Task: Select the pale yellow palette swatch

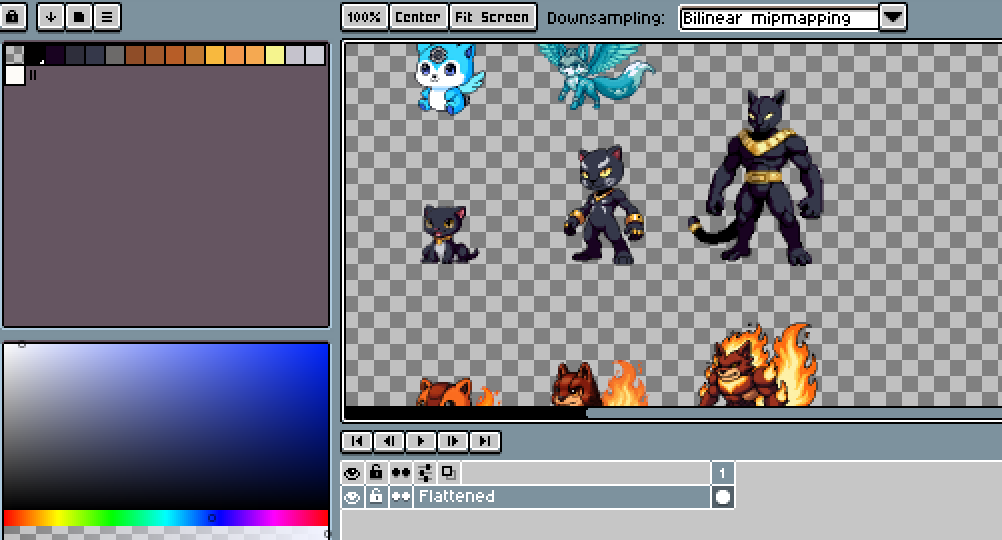Action: (275, 55)
